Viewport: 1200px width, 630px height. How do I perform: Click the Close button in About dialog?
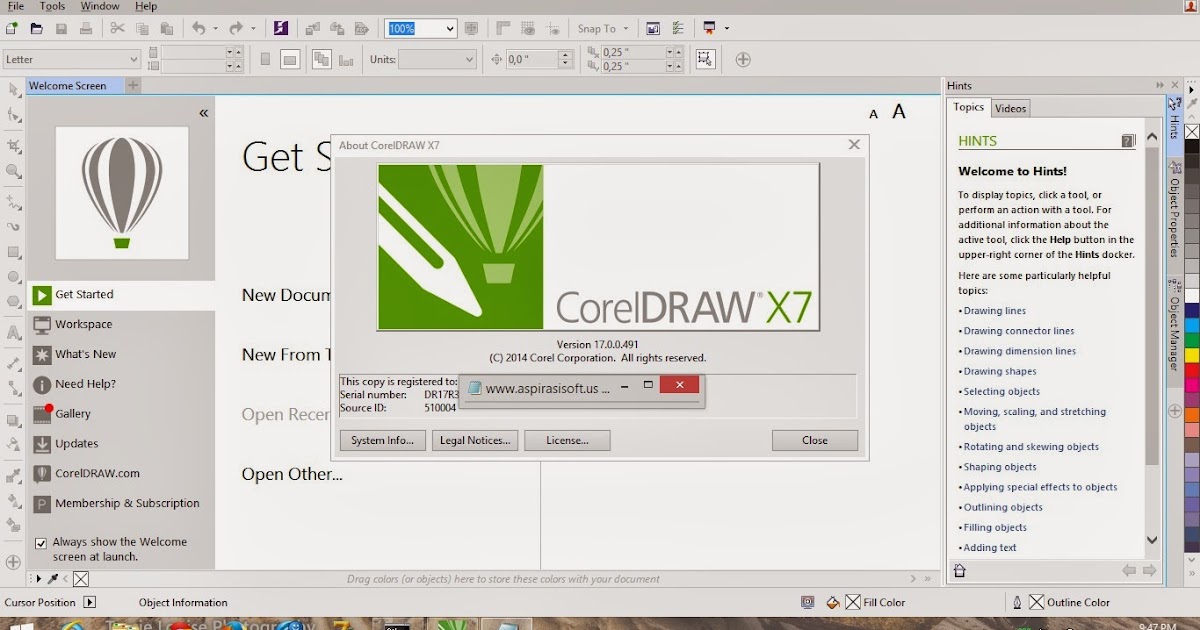815,440
